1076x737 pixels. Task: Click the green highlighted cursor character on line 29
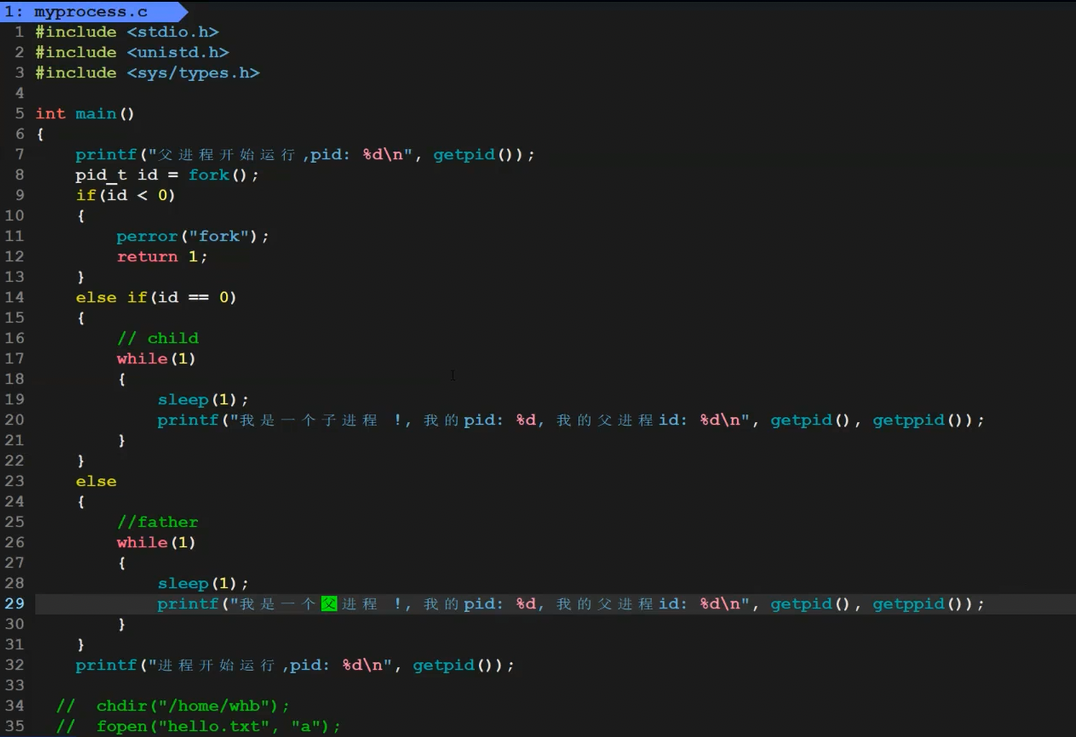click(x=329, y=604)
